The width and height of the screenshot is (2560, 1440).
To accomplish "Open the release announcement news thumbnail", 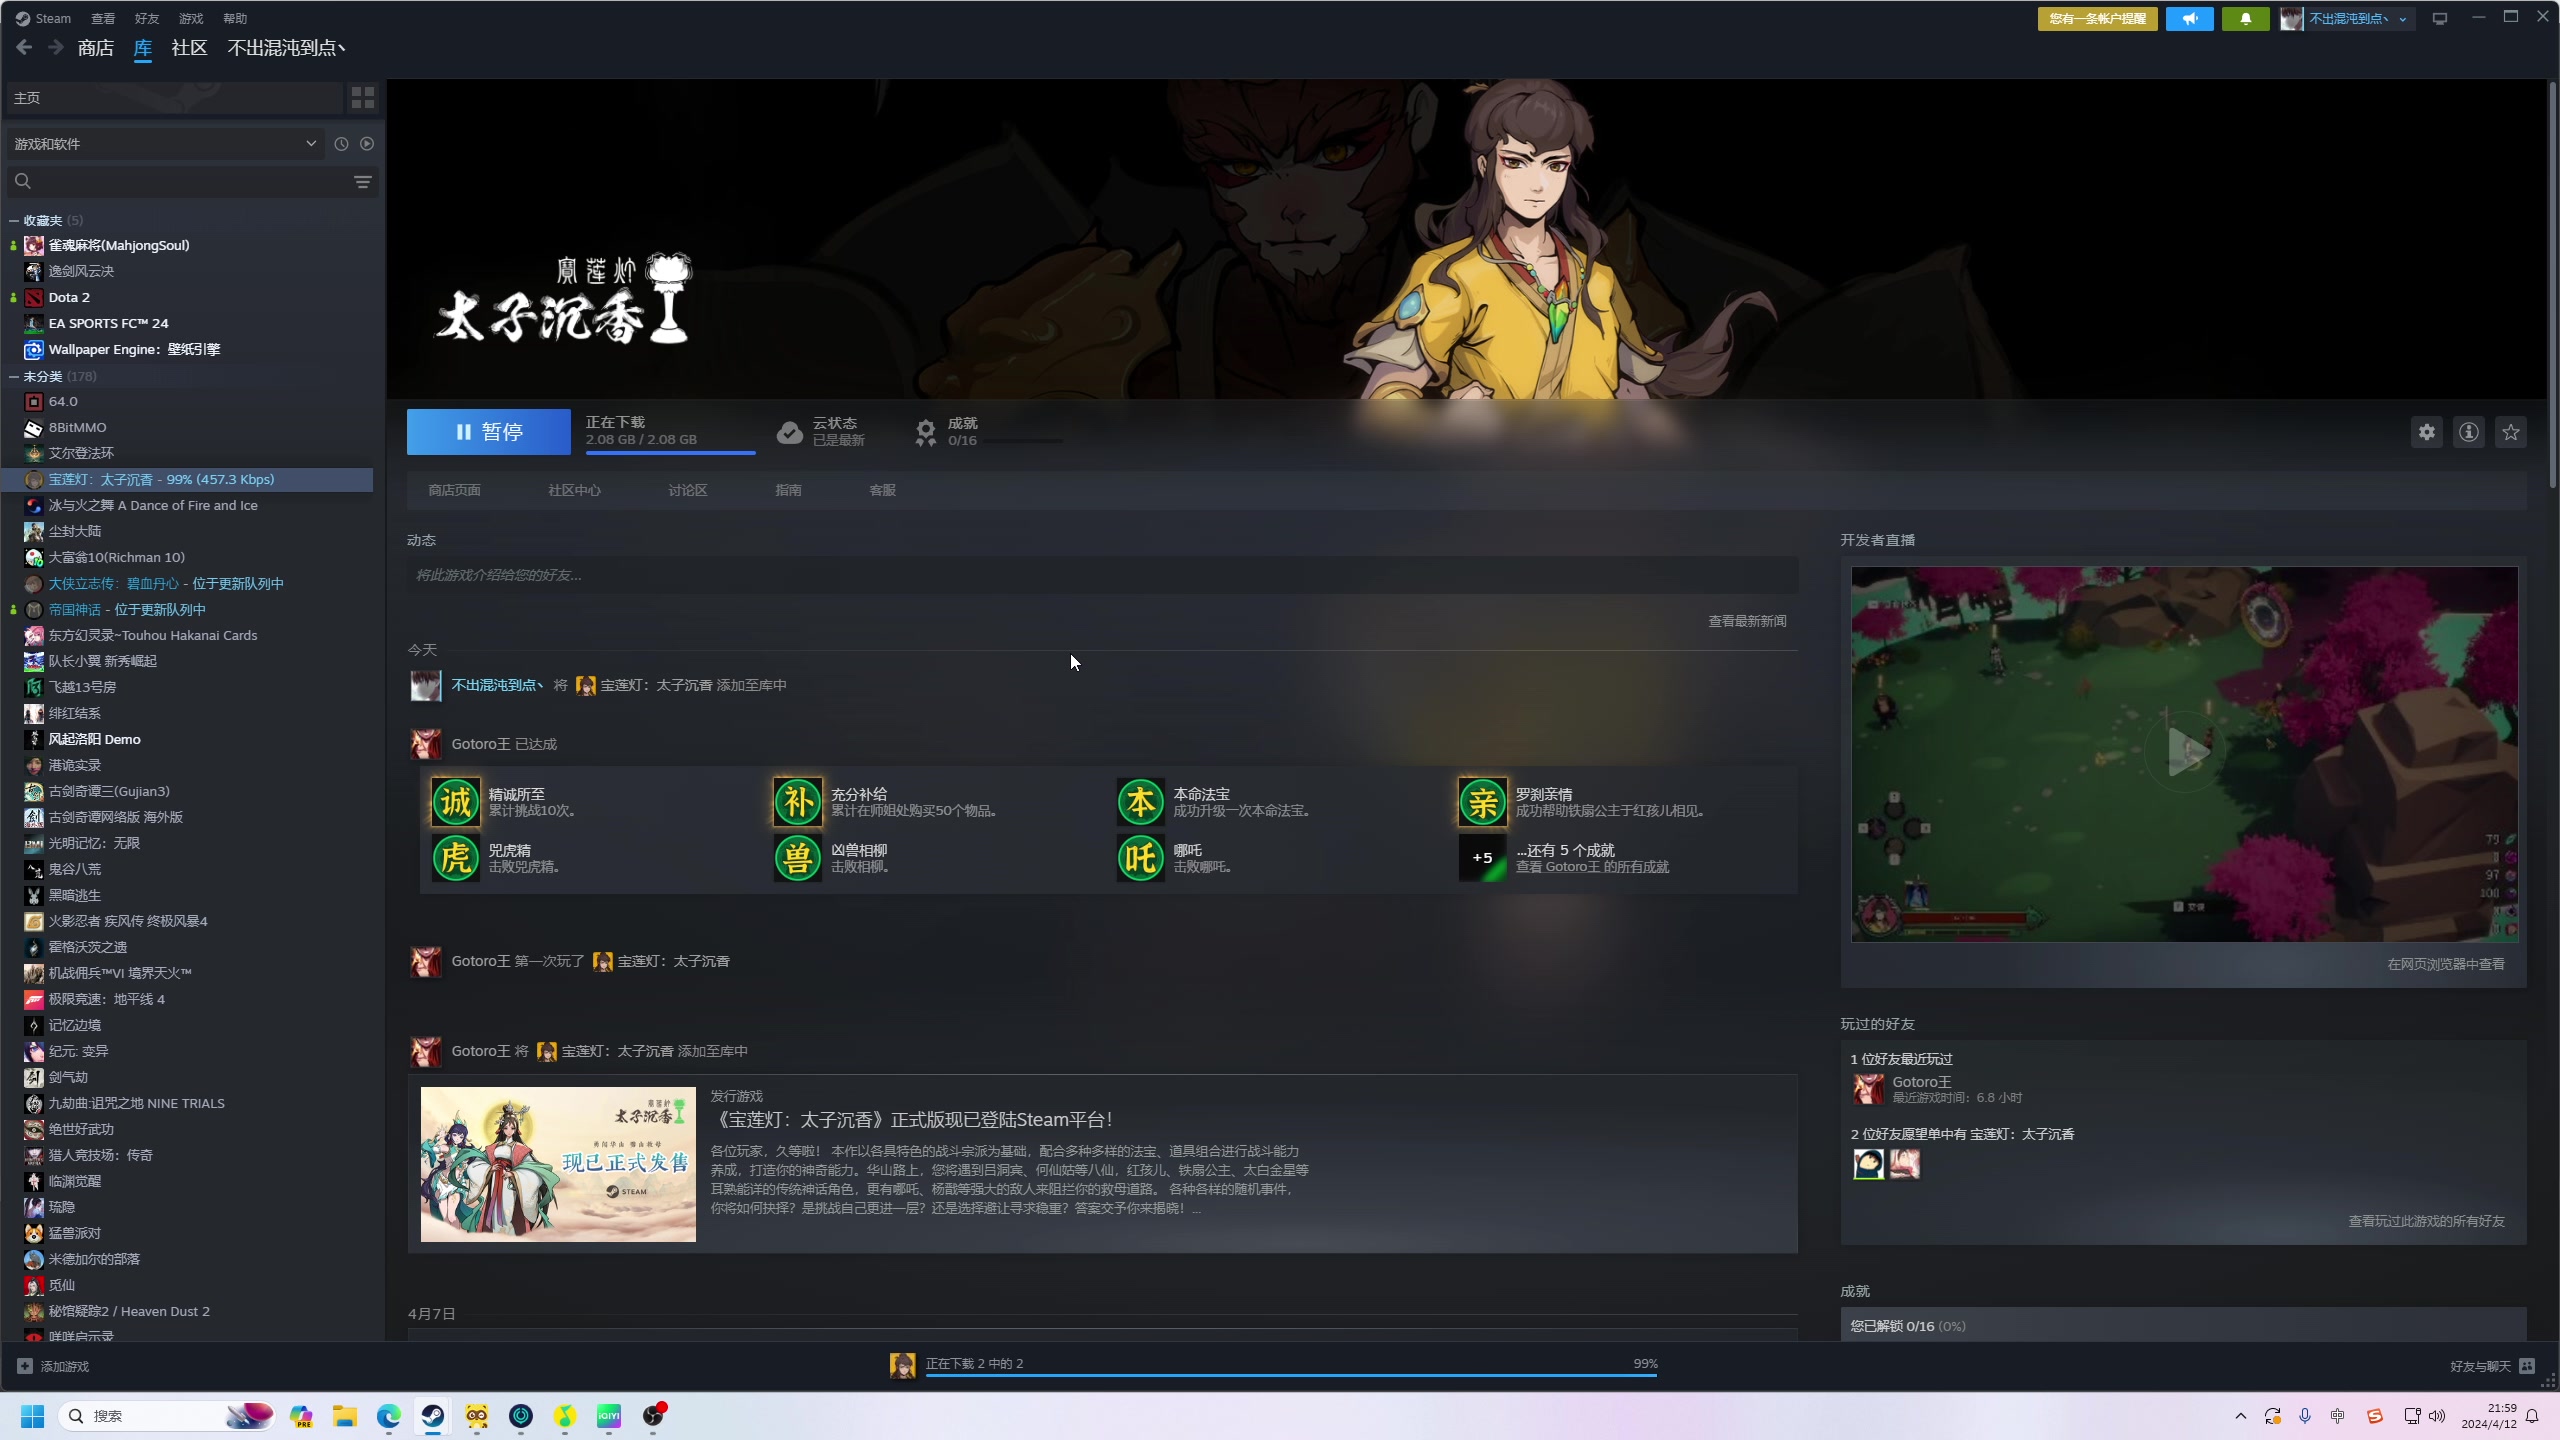I will pos(558,1164).
